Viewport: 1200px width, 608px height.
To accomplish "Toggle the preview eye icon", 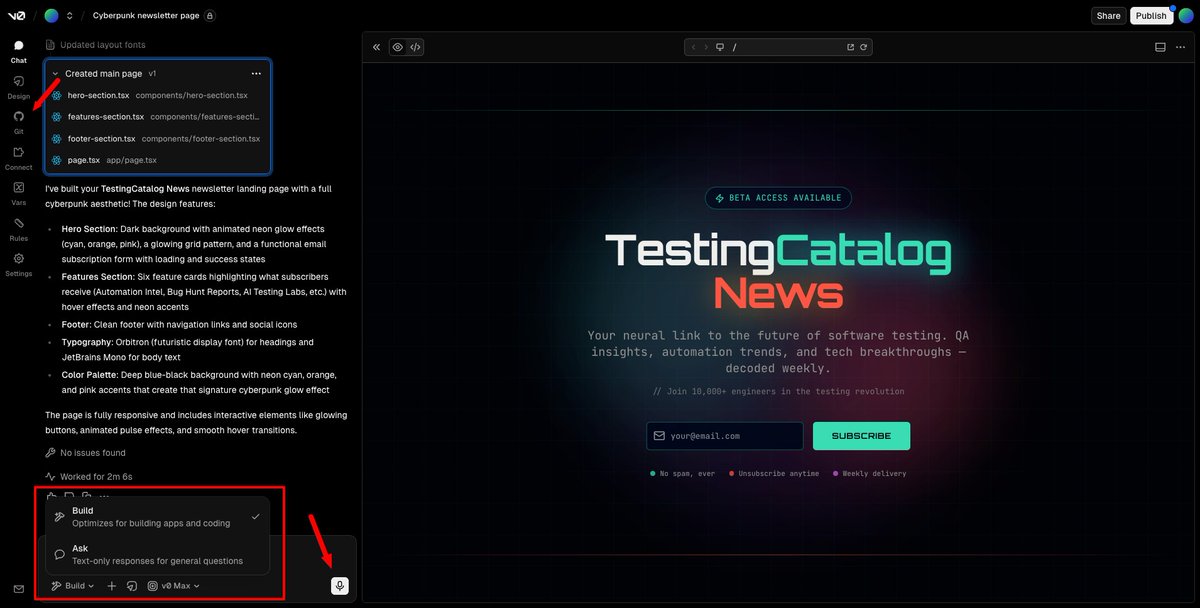I will [x=396, y=46].
